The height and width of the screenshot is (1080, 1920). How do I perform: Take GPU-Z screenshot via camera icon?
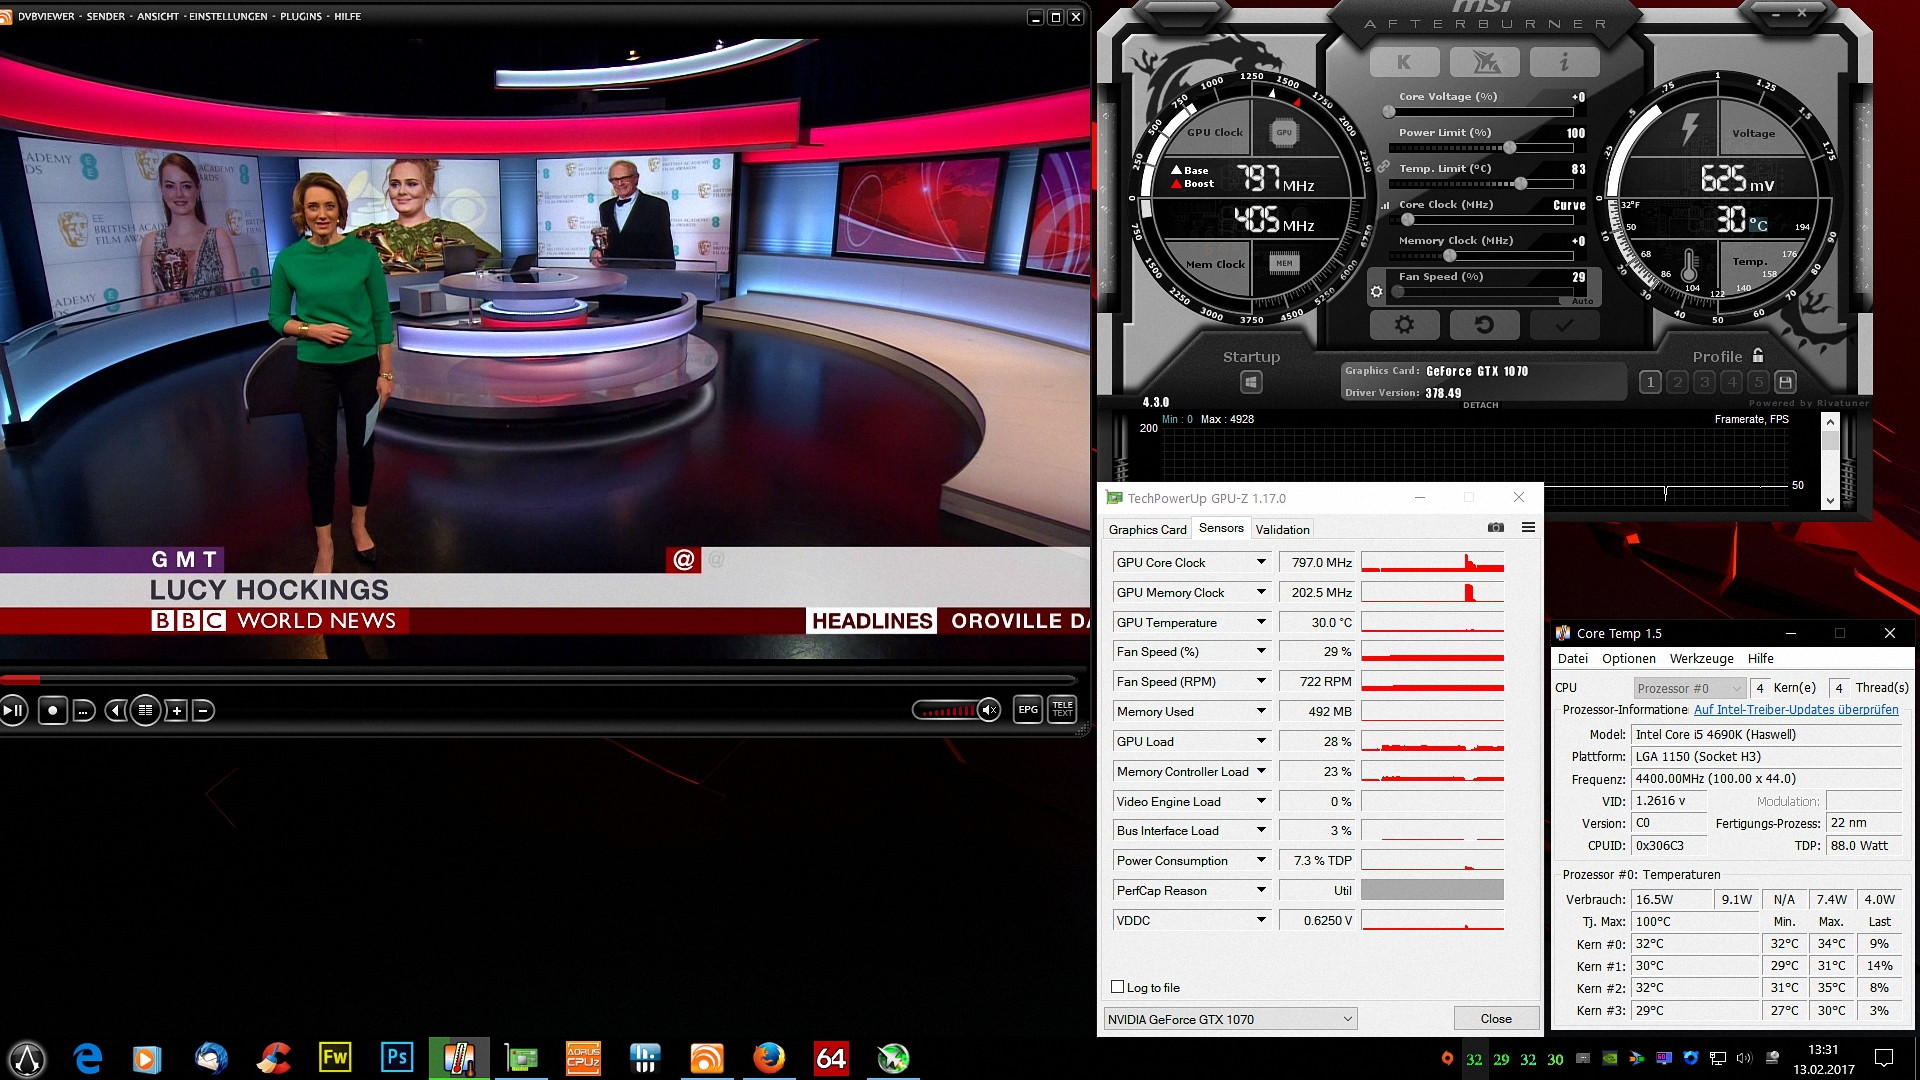(1496, 528)
